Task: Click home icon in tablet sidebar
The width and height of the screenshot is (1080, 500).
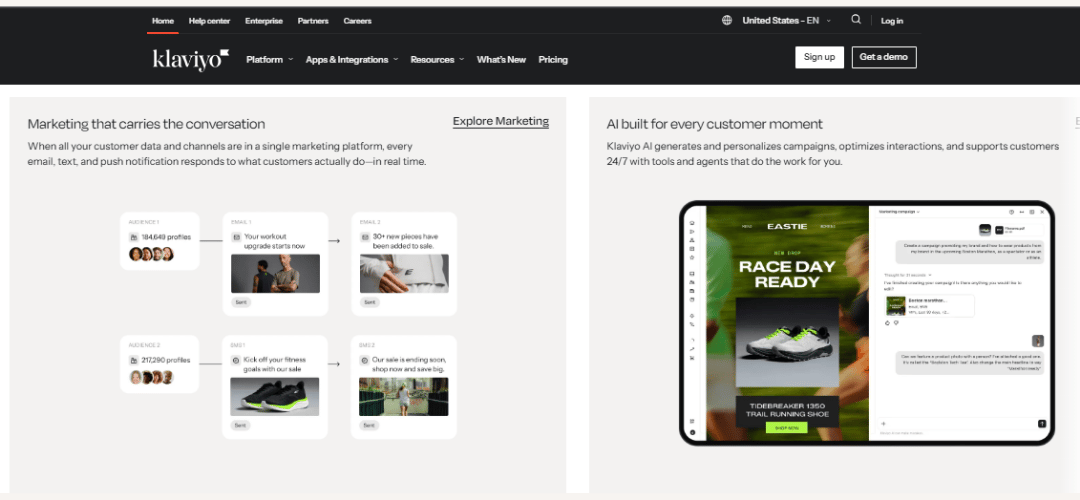Action: click(692, 223)
